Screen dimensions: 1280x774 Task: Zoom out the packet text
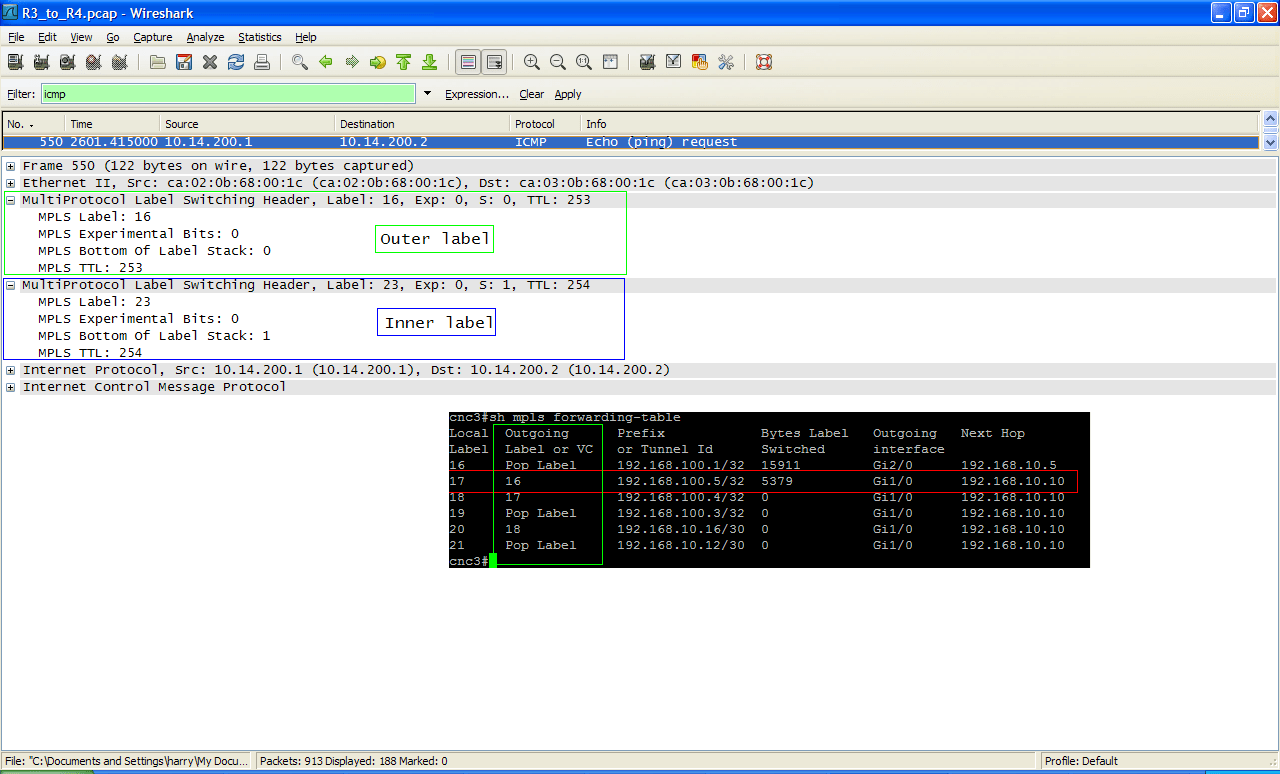tap(558, 62)
